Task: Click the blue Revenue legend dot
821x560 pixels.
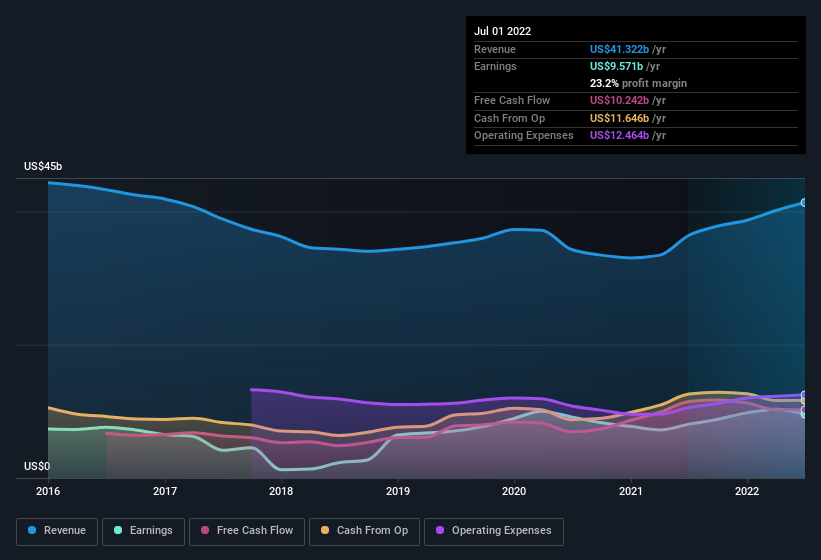Action: (32, 531)
